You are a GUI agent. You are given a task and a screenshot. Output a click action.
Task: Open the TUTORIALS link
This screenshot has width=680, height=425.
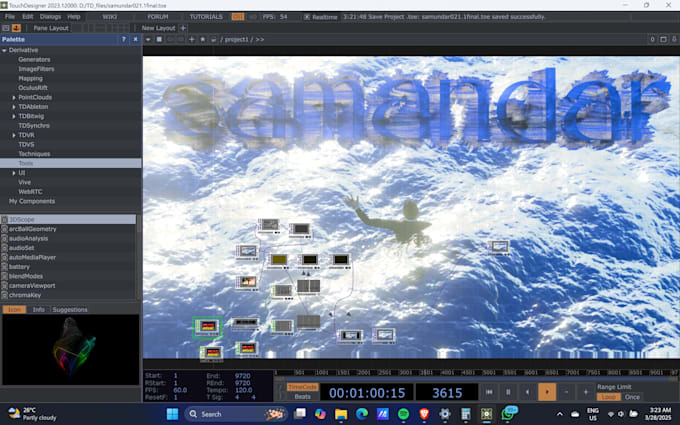[206, 16]
